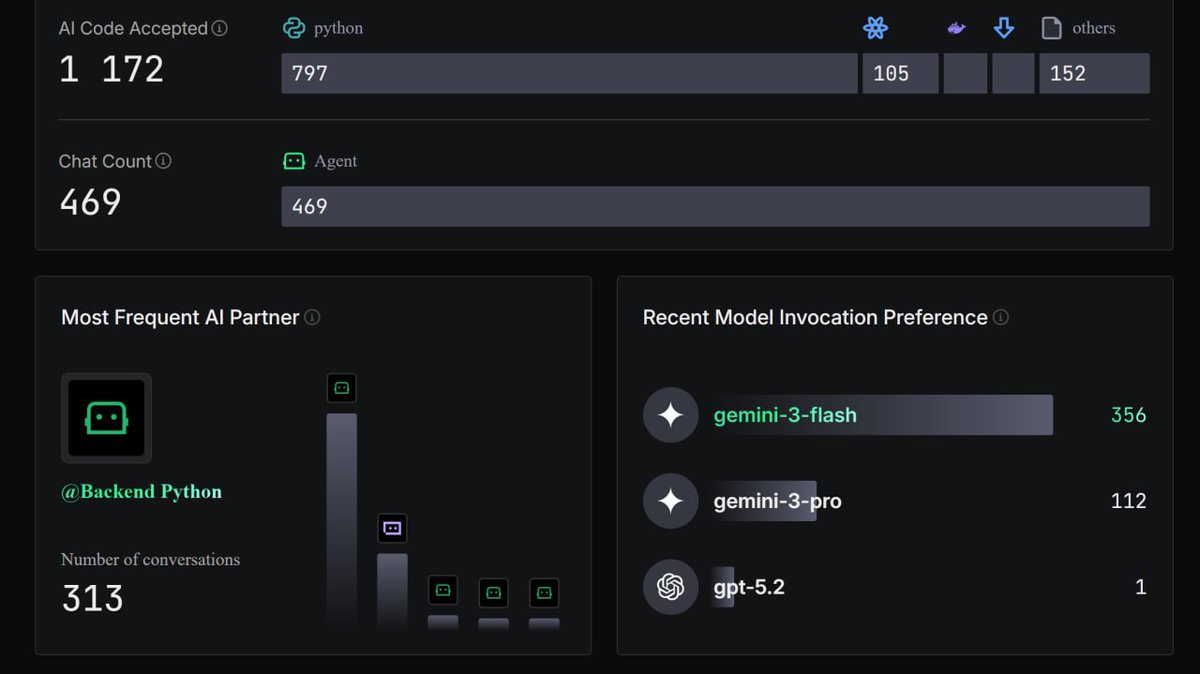
Task: Click the @Backend Python link
Action: tap(141, 491)
